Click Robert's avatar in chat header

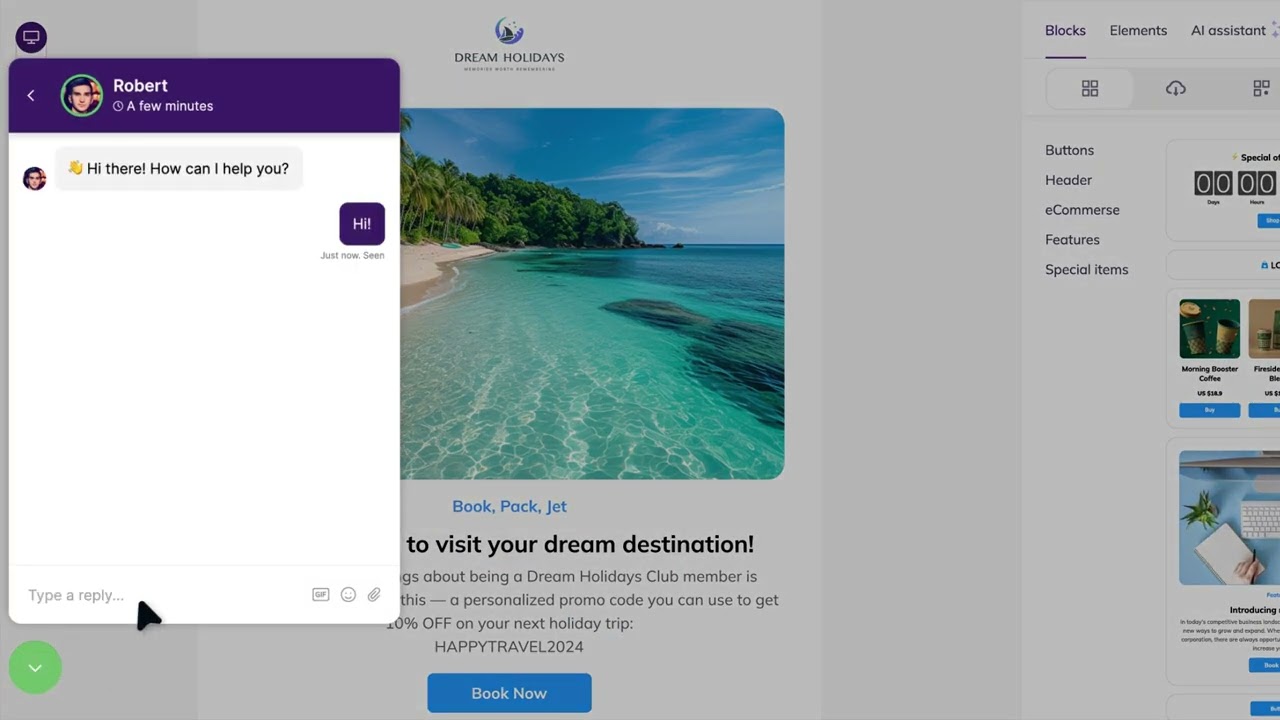coord(81,95)
